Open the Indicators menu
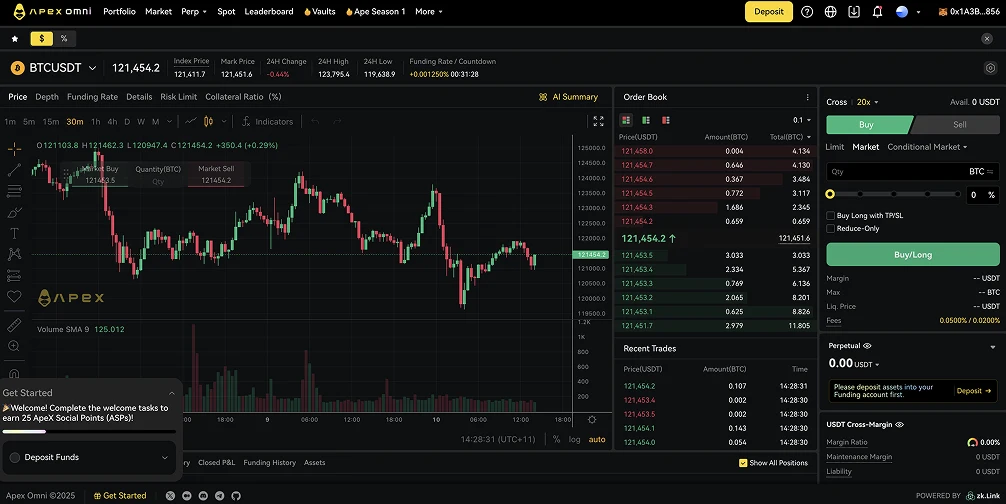The width and height of the screenshot is (1006, 504). [x=268, y=121]
